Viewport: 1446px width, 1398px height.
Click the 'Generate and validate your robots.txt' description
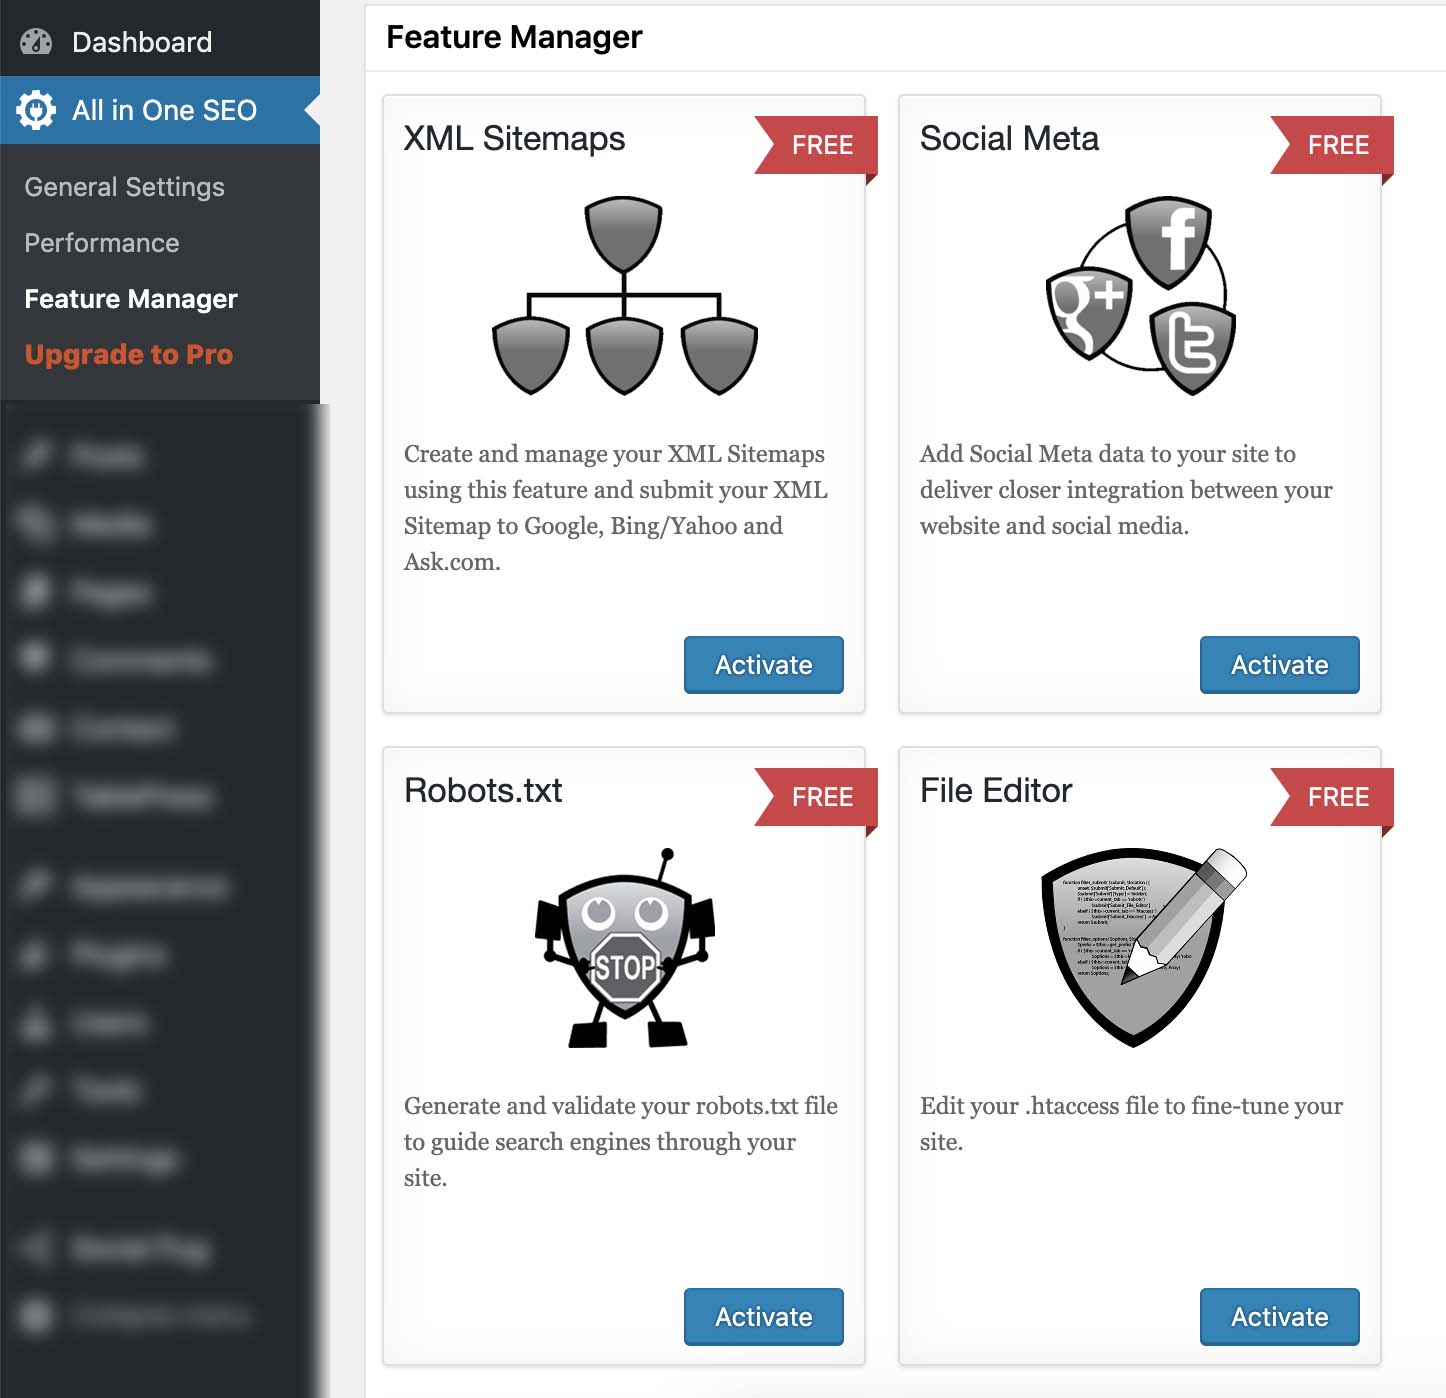coord(621,1142)
